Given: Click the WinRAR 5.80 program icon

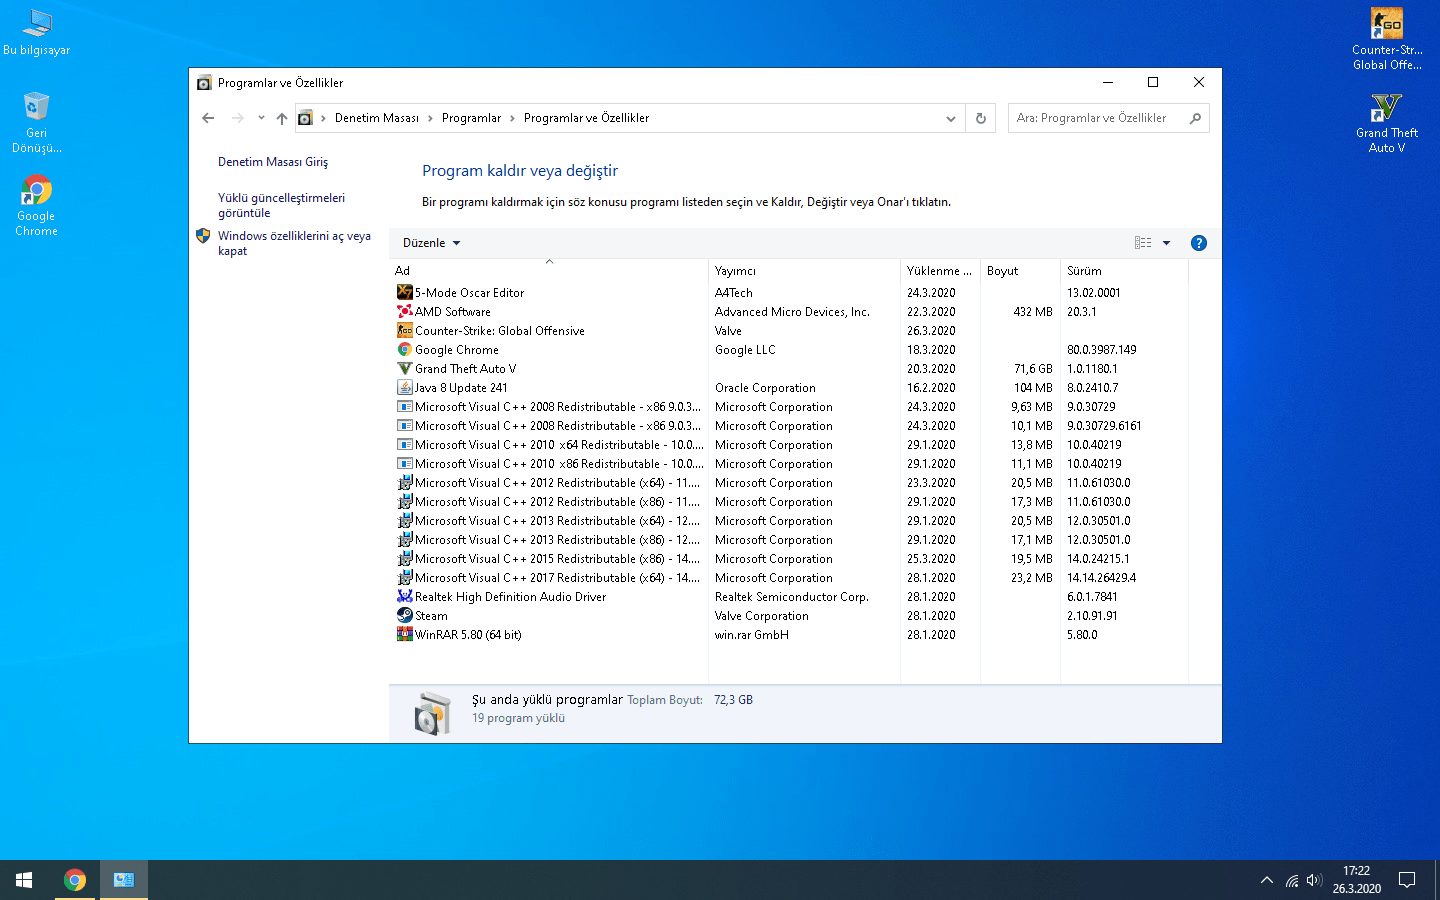Looking at the screenshot, I should [405, 634].
